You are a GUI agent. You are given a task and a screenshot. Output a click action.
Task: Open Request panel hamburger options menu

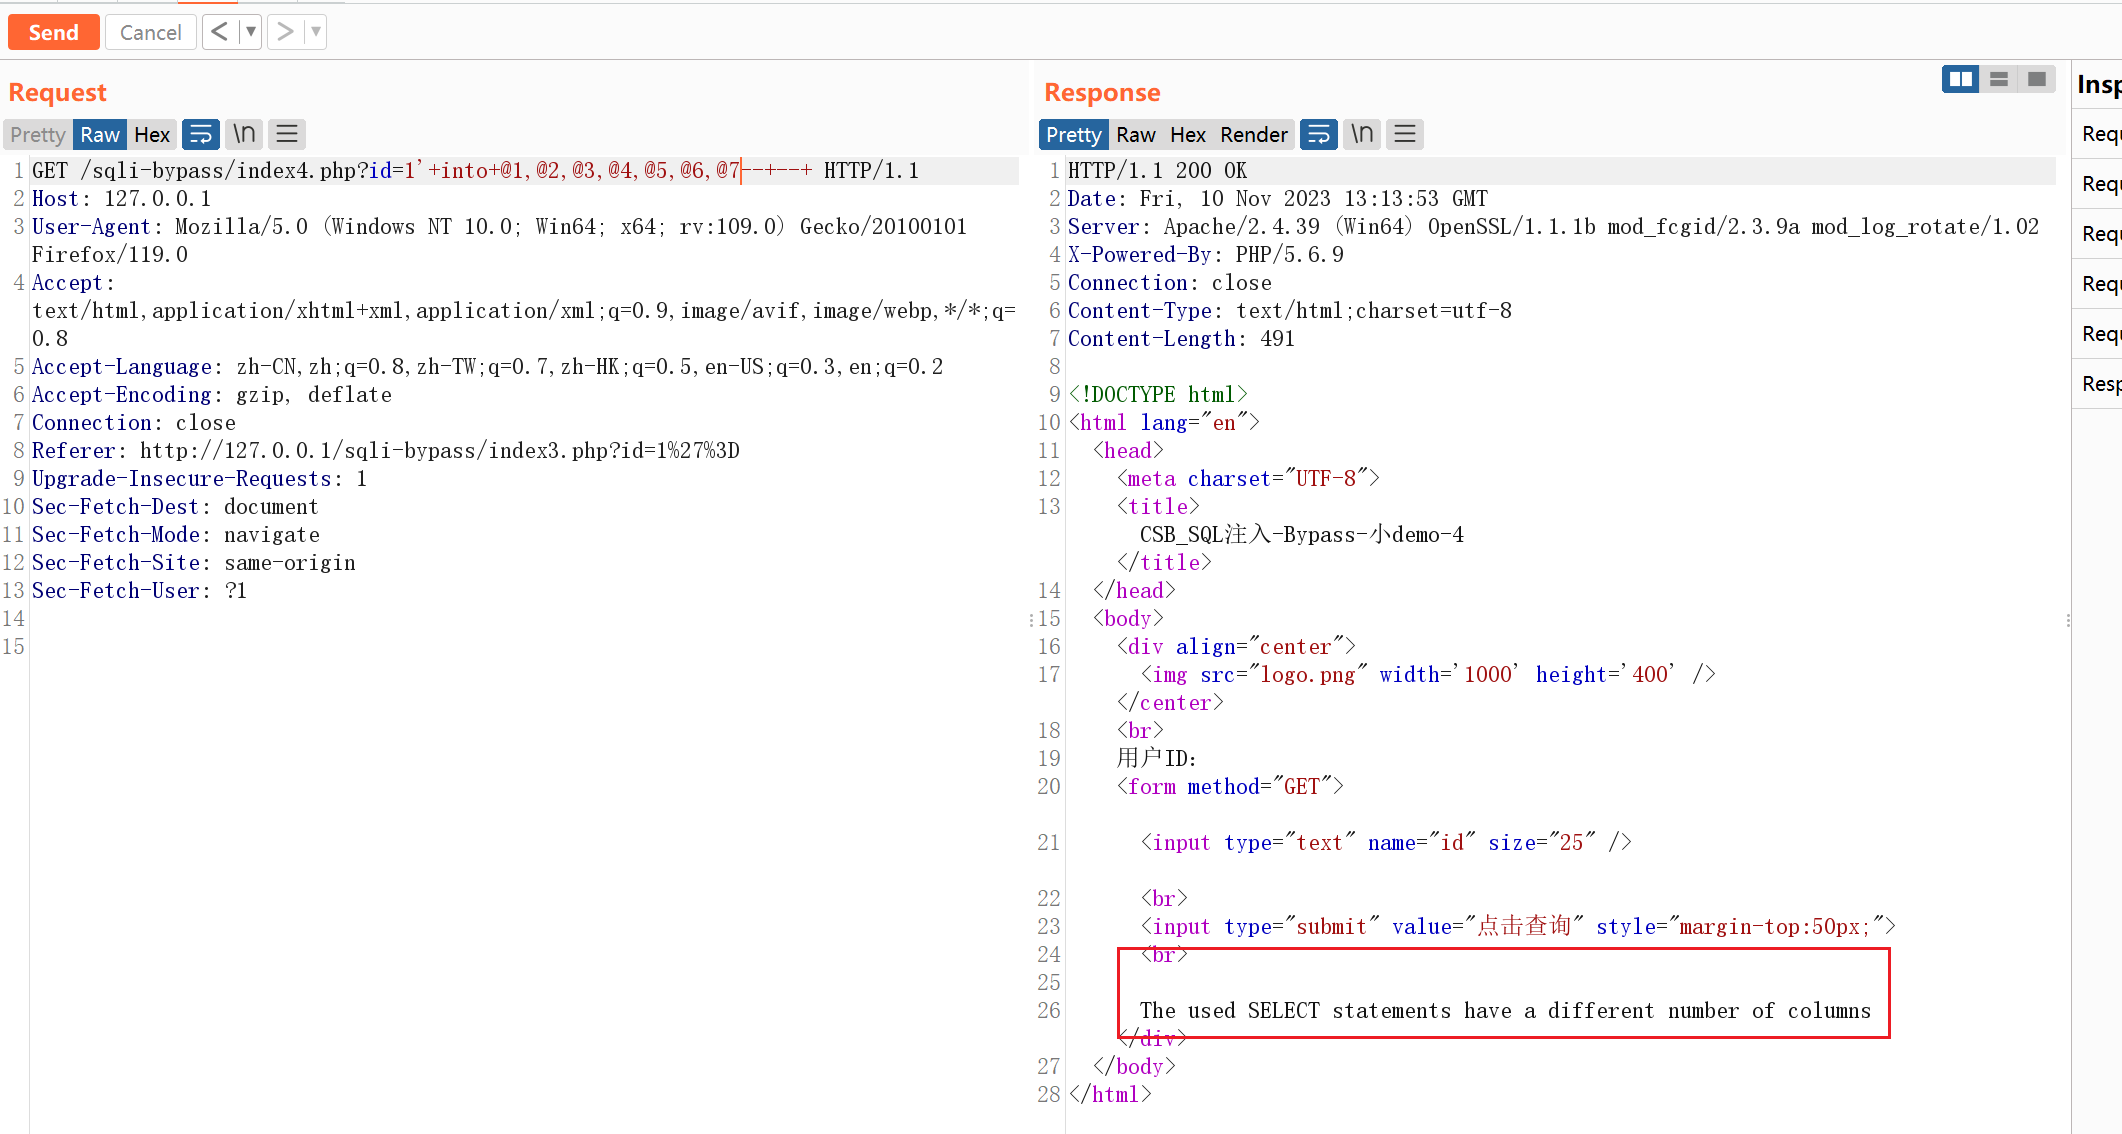tap(287, 134)
